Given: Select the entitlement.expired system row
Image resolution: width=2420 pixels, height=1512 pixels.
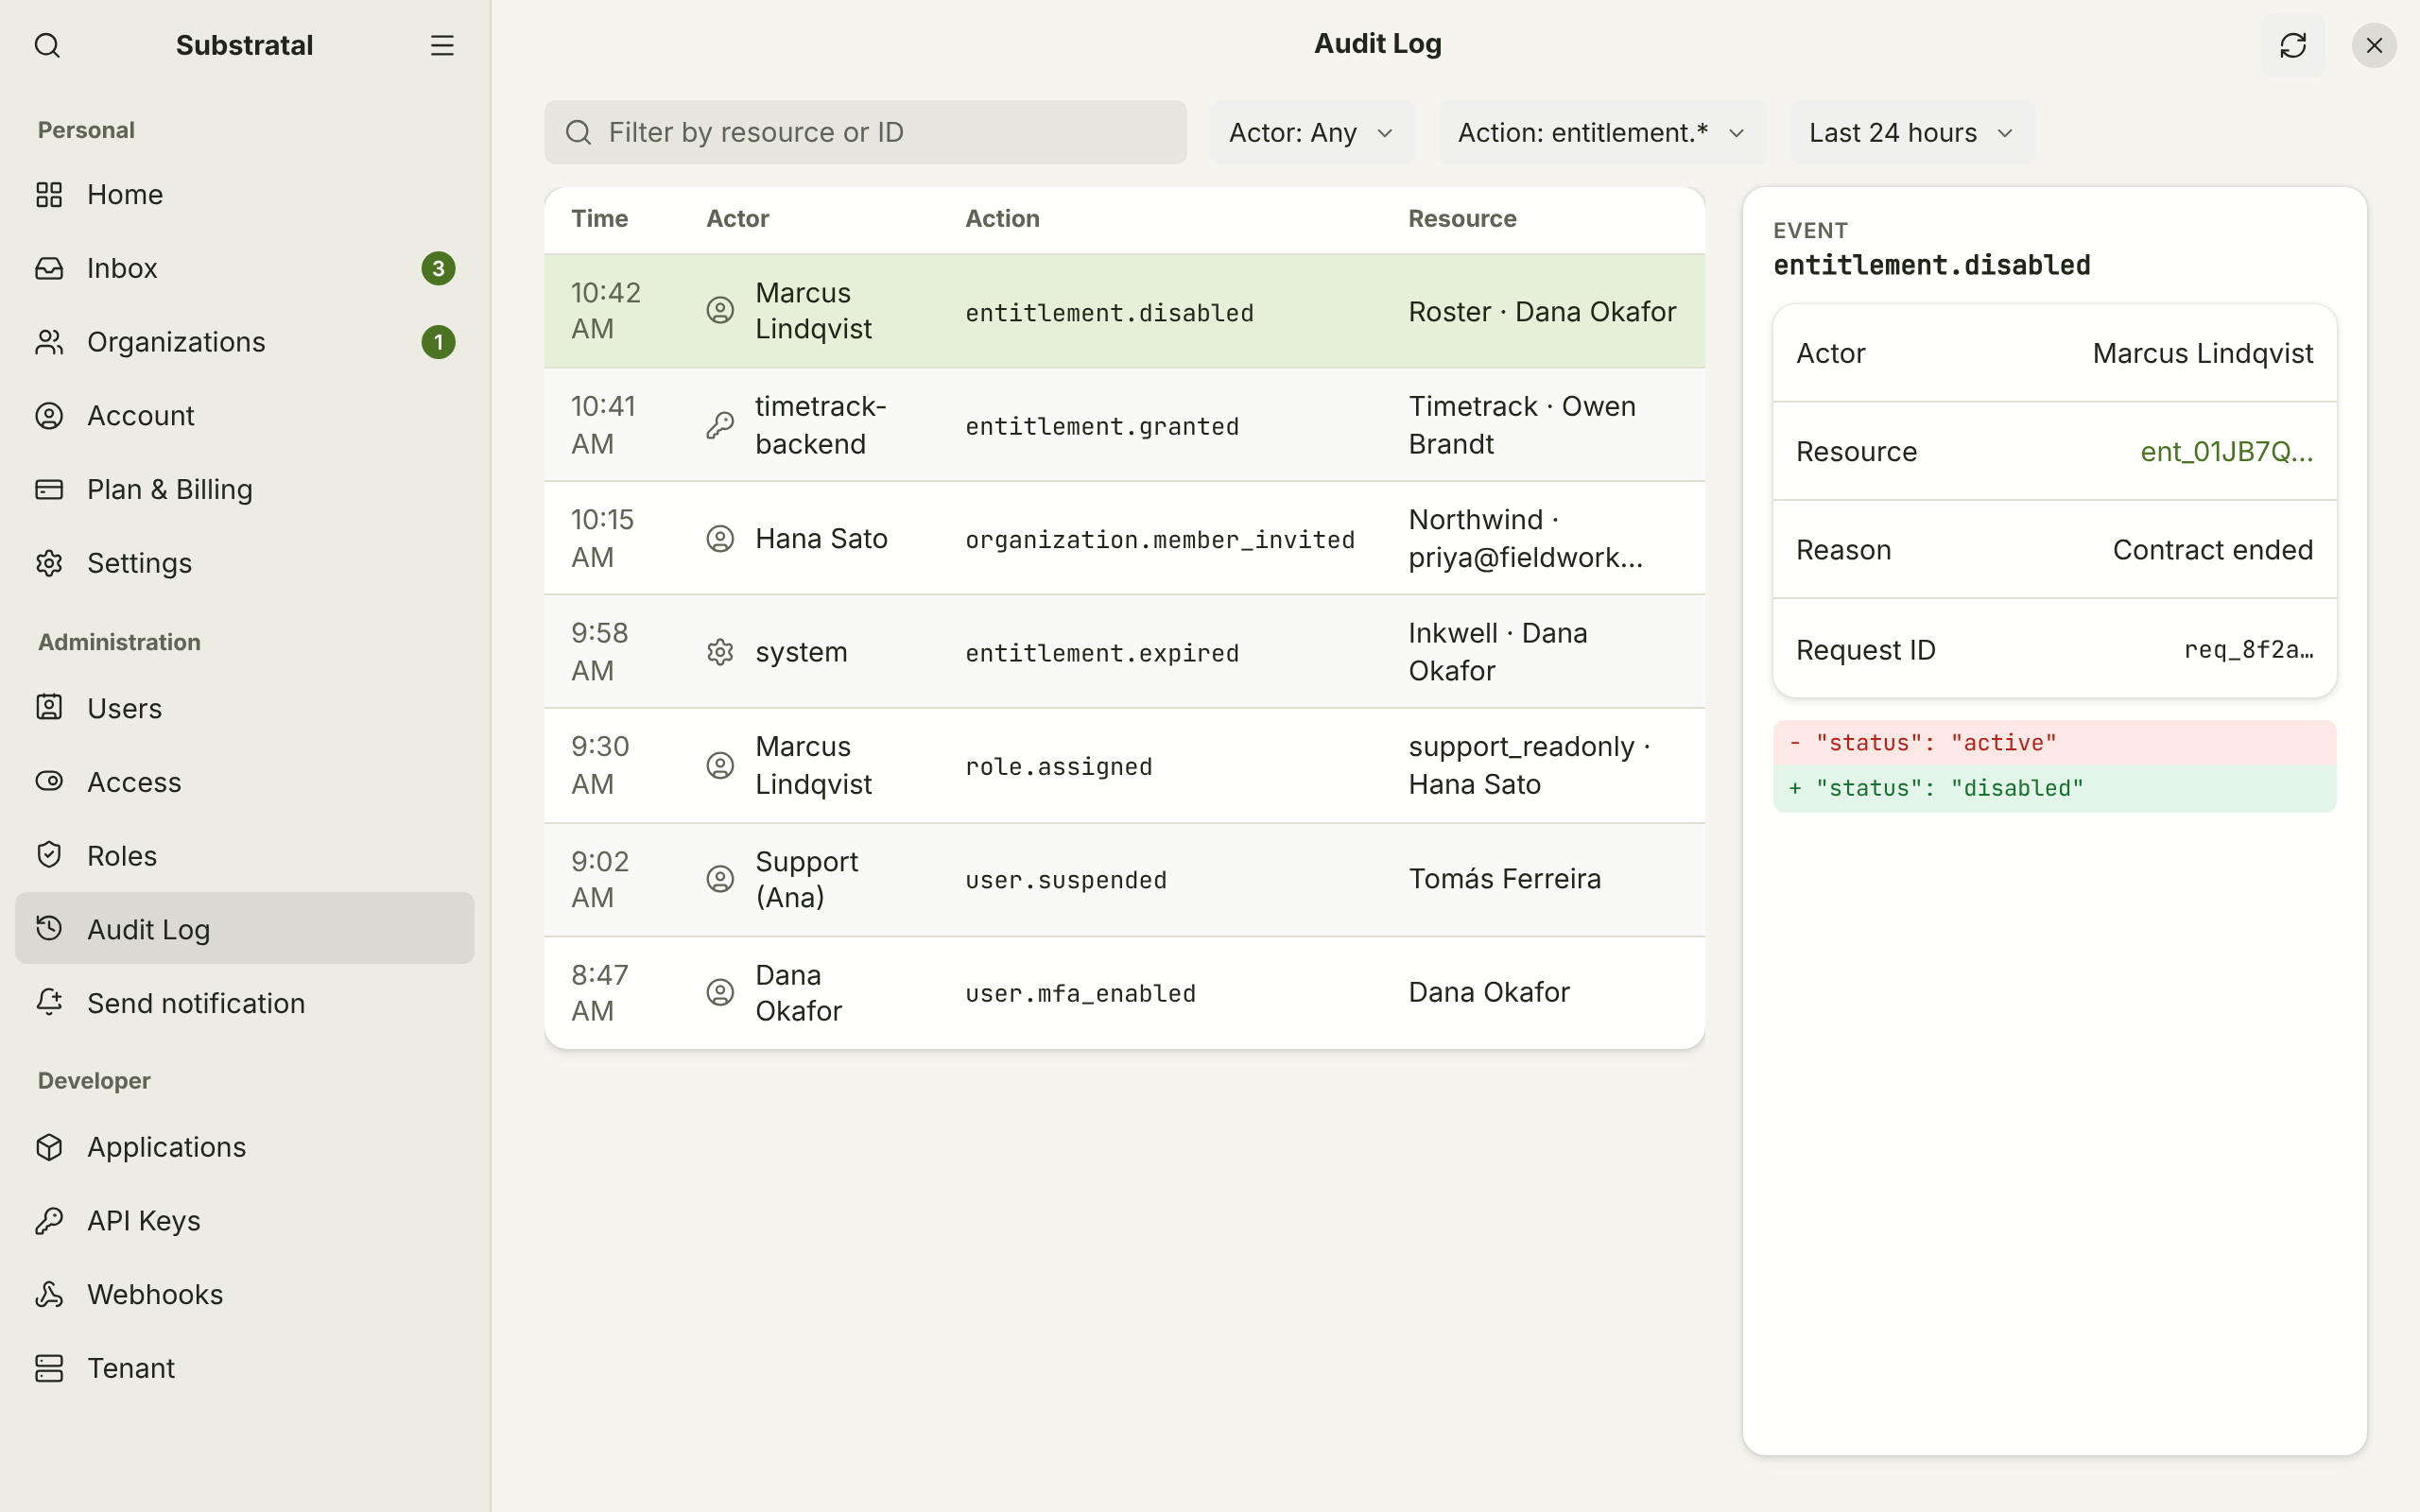Looking at the screenshot, I should 1124,652.
